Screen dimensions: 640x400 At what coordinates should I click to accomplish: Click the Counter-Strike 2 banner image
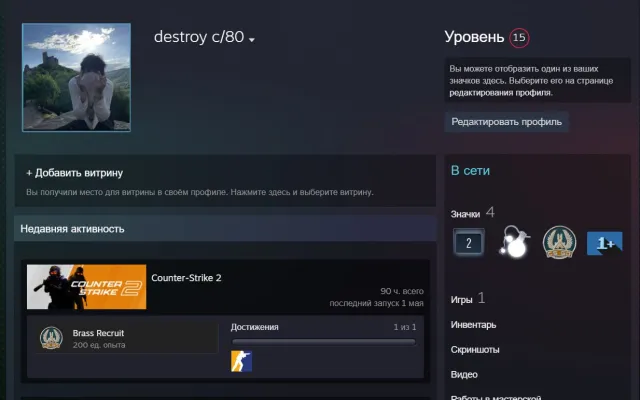87,287
